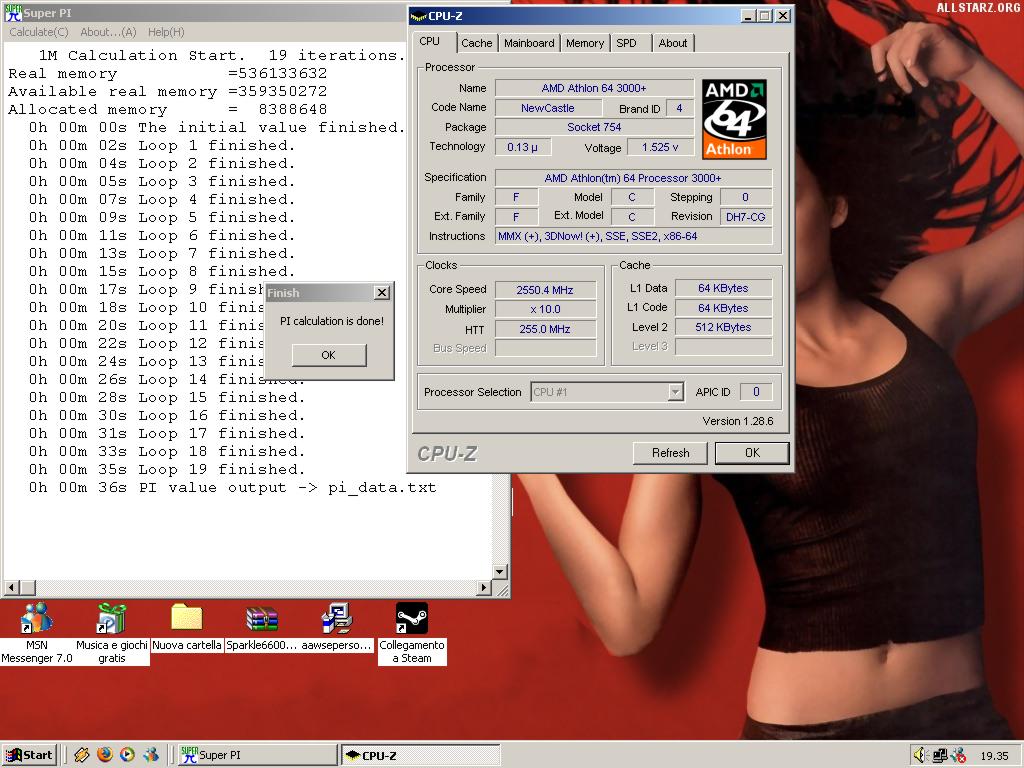Click the NewCastle code name value
Viewport: 1024px width, 768px height.
(547, 108)
